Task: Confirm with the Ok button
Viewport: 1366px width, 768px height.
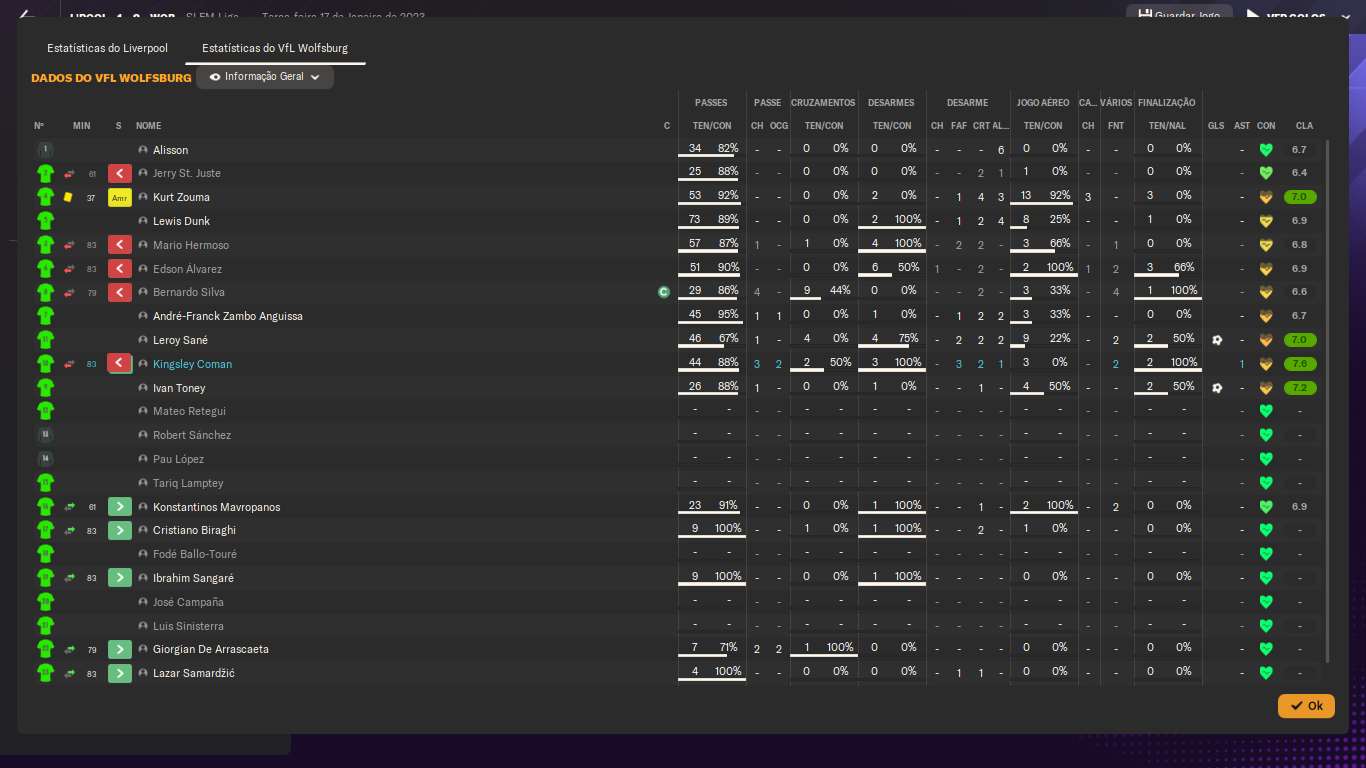Action: coord(1306,706)
